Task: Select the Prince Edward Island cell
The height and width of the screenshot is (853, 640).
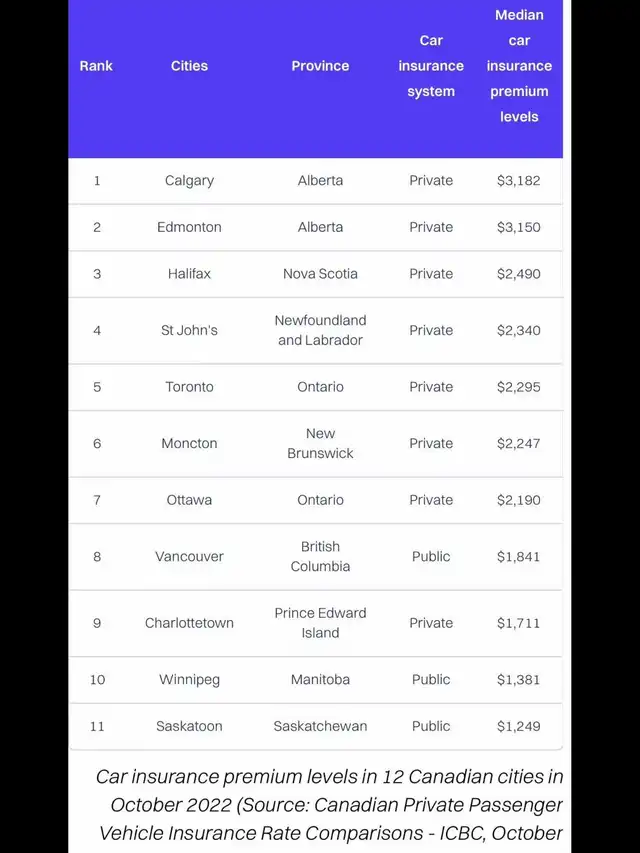Action: [x=320, y=623]
